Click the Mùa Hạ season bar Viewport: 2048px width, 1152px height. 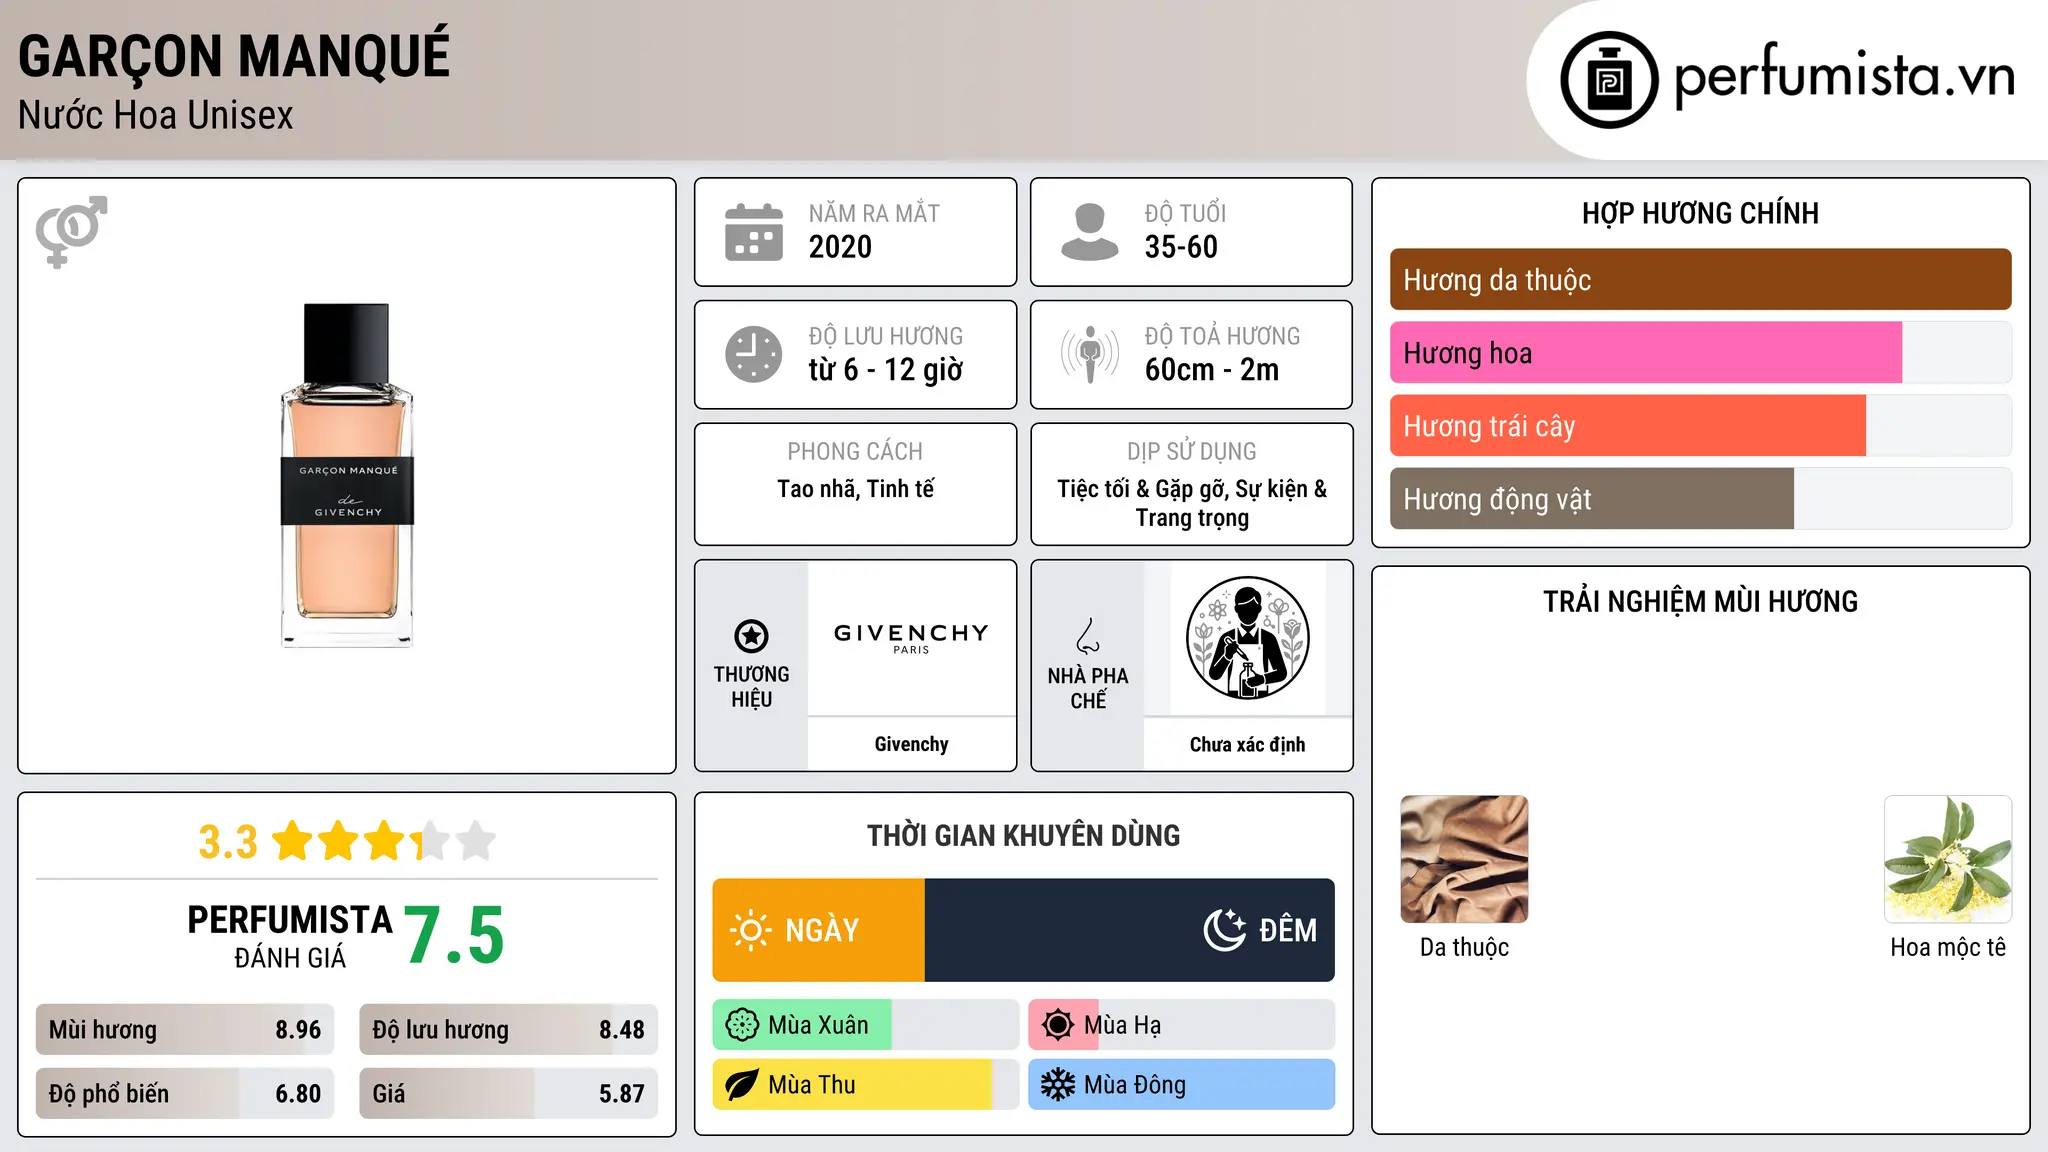(x=1182, y=1025)
